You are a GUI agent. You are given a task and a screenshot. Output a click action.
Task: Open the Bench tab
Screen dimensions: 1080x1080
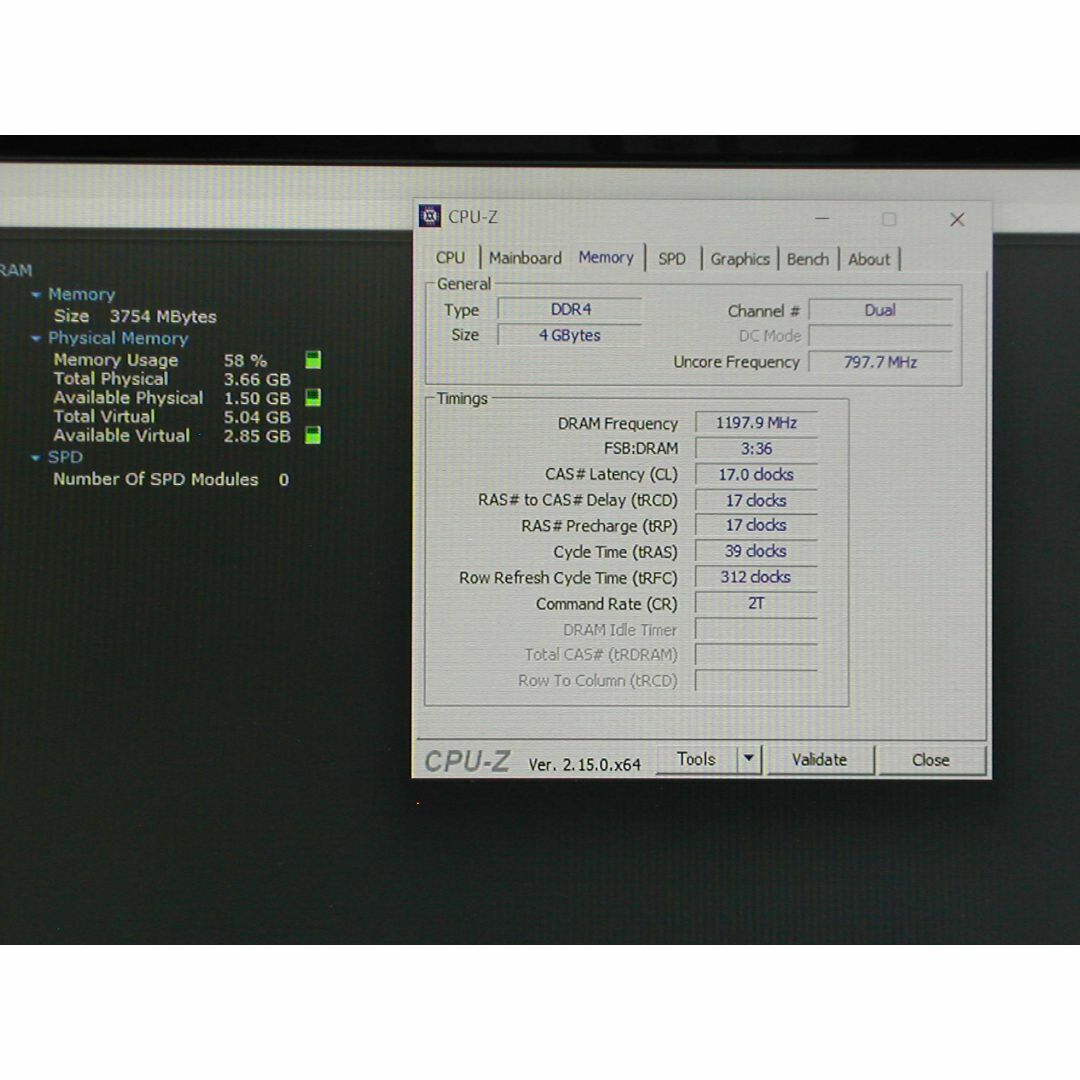(x=807, y=259)
